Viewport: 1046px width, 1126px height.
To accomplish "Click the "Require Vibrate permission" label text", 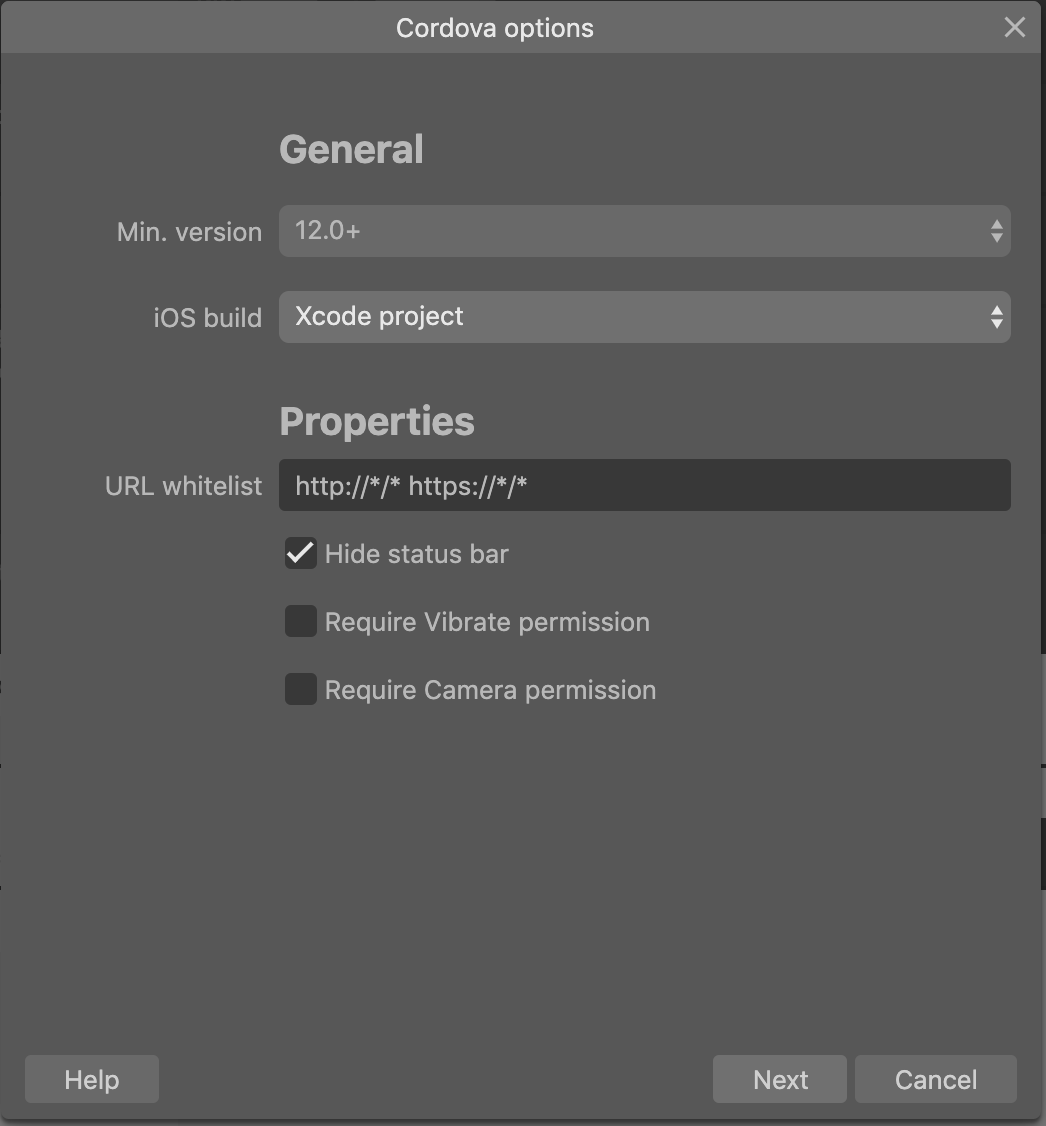I will pyautogui.click(x=487, y=622).
